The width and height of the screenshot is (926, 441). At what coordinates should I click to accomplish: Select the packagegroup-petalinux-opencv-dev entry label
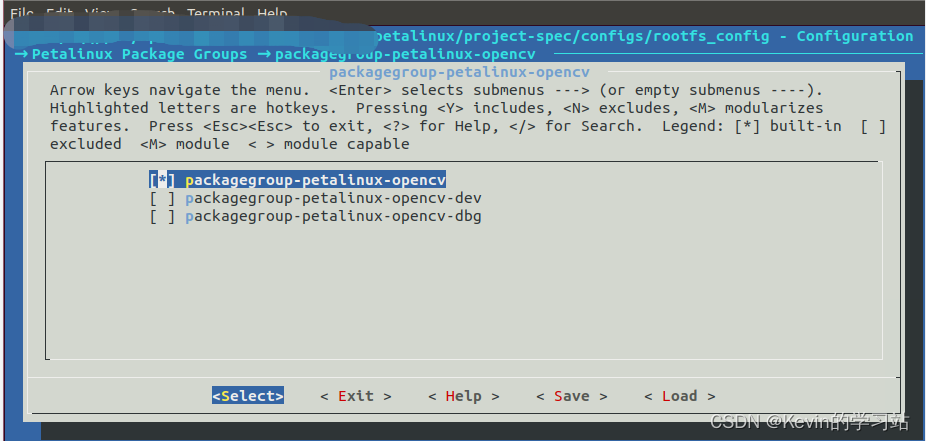tap(333, 198)
